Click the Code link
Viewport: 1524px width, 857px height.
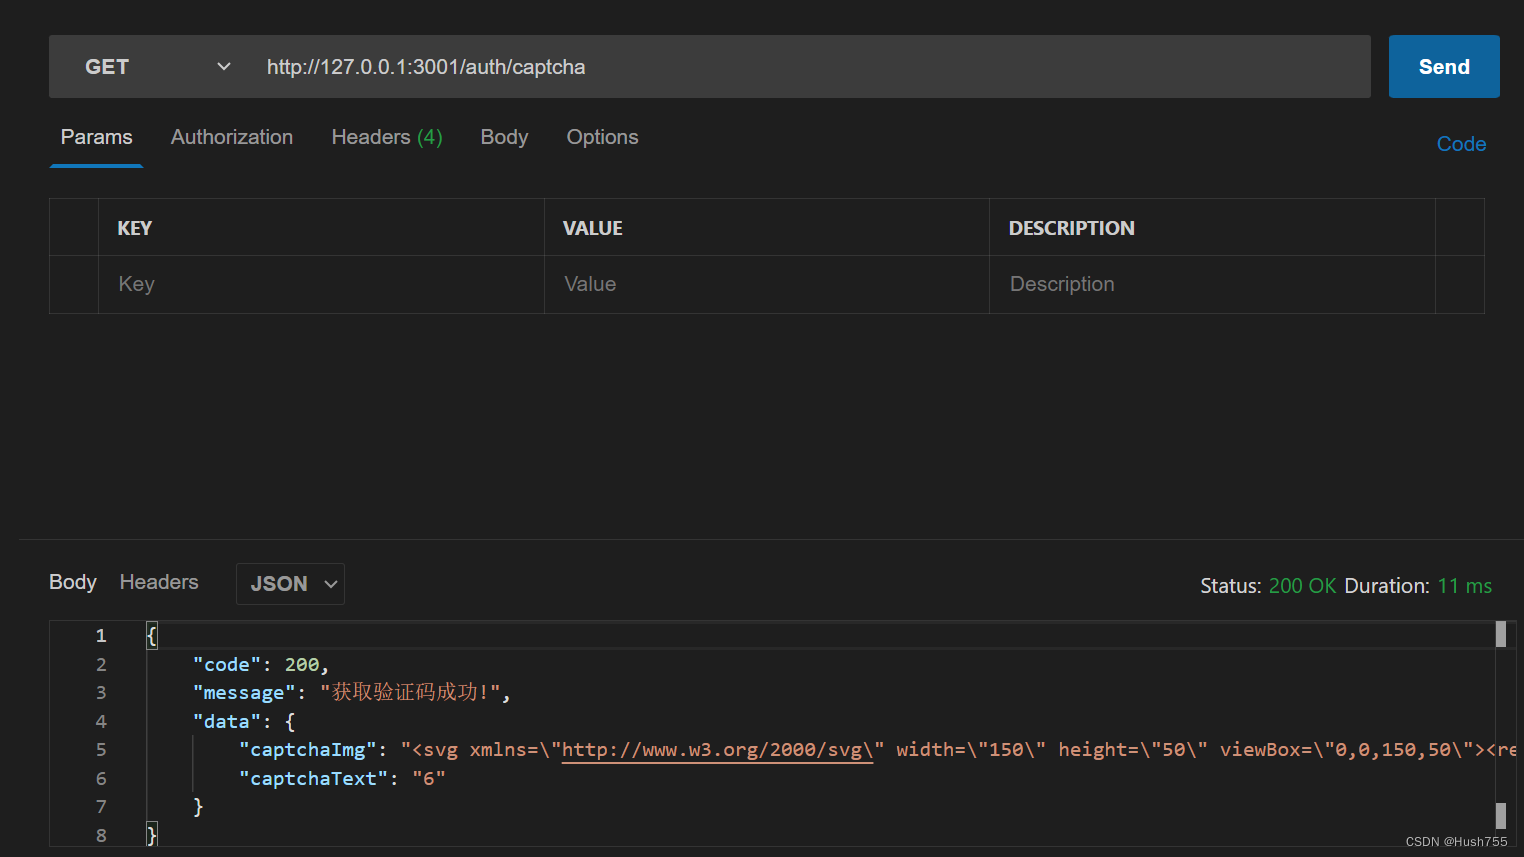tap(1461, 144)
